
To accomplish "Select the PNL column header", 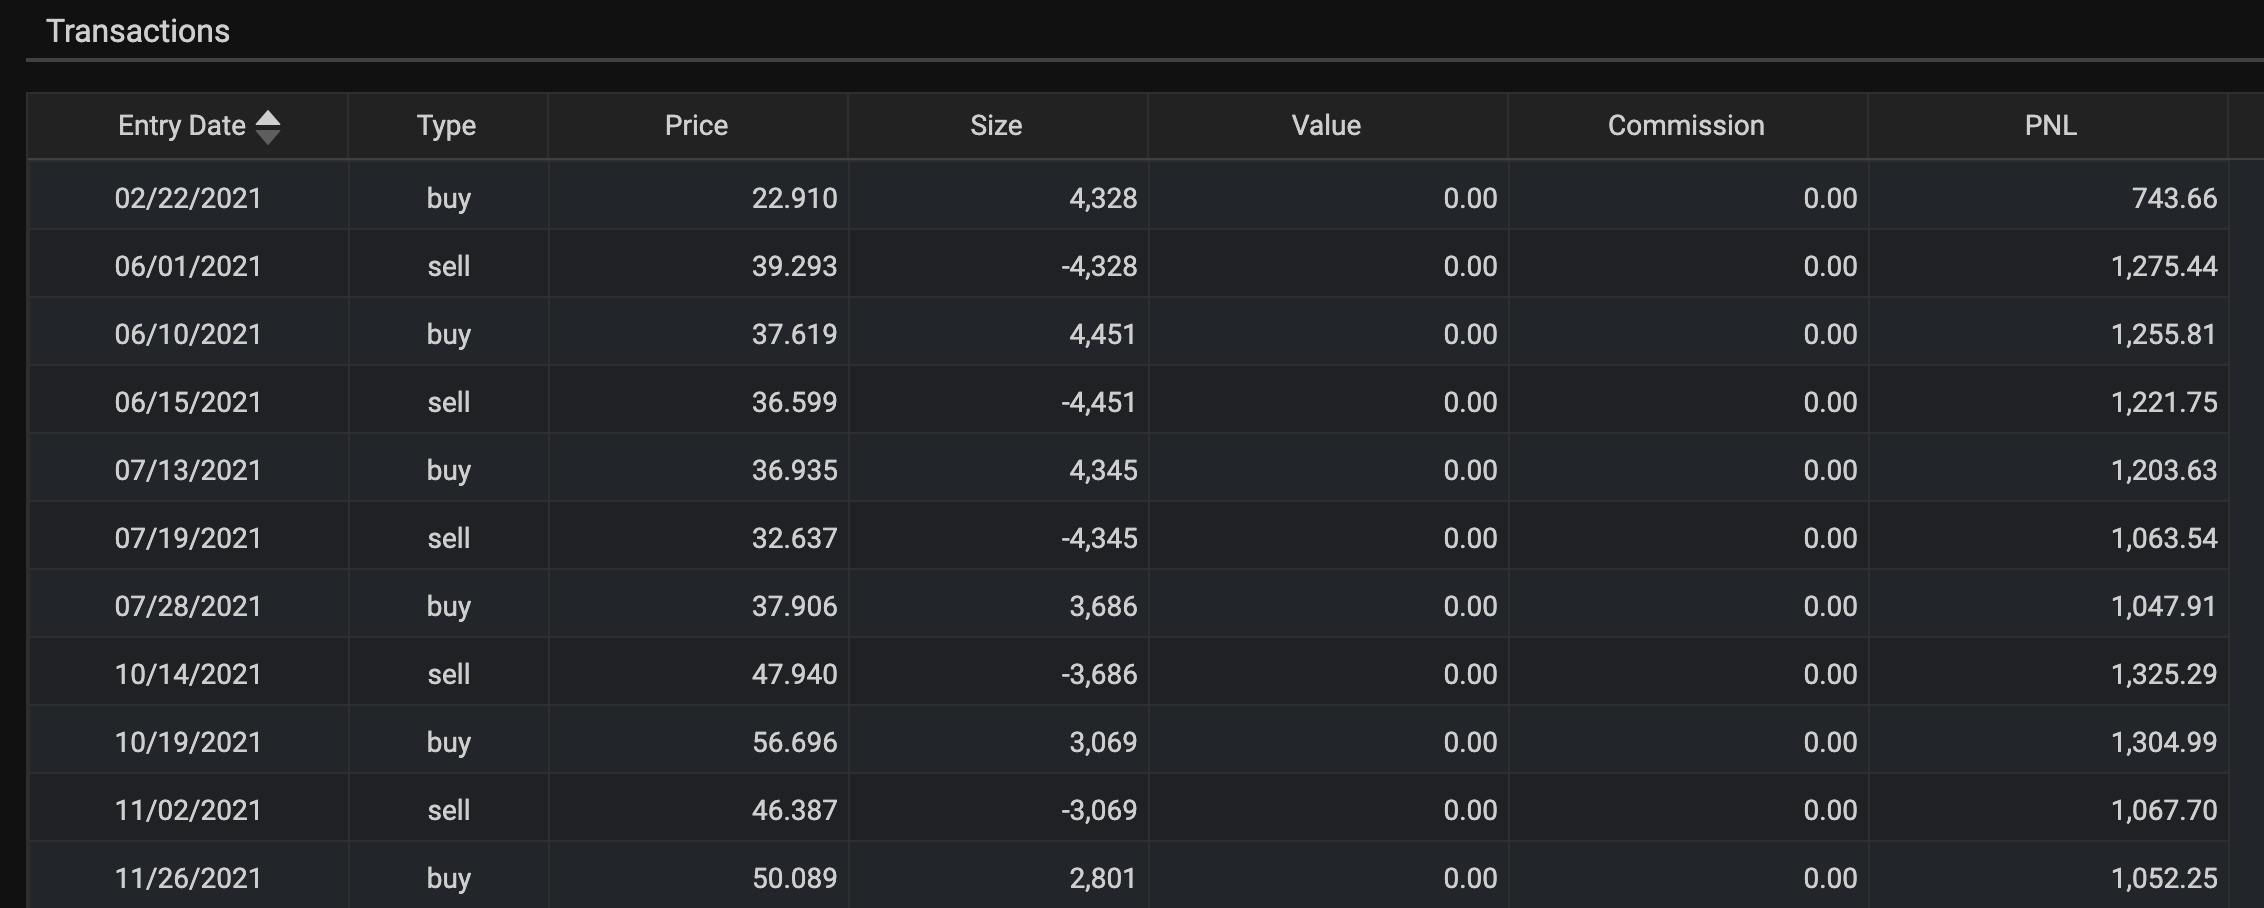I will click(2050, 126).
